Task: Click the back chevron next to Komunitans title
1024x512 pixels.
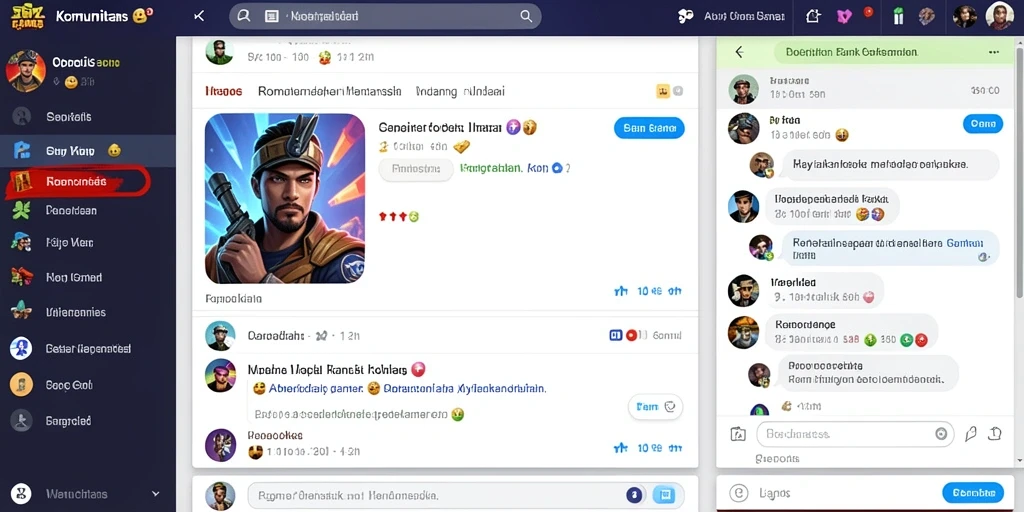Action: tap(200, 16)
